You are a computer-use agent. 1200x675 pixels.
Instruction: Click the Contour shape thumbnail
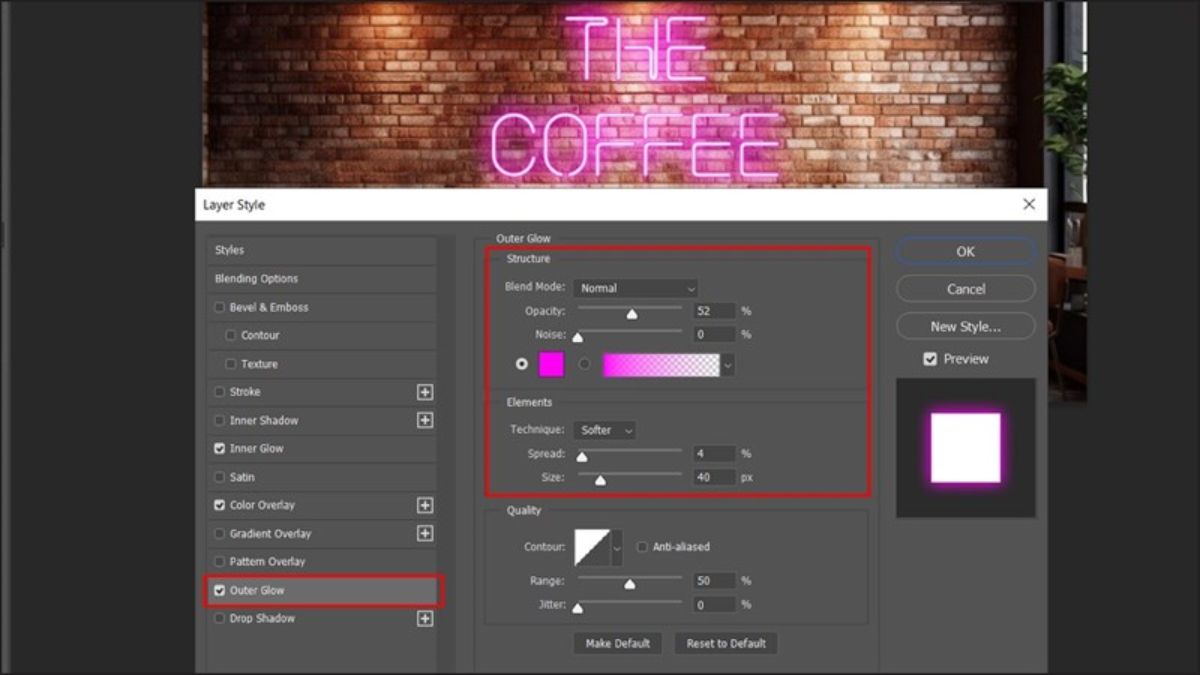(x=592, y=548)
